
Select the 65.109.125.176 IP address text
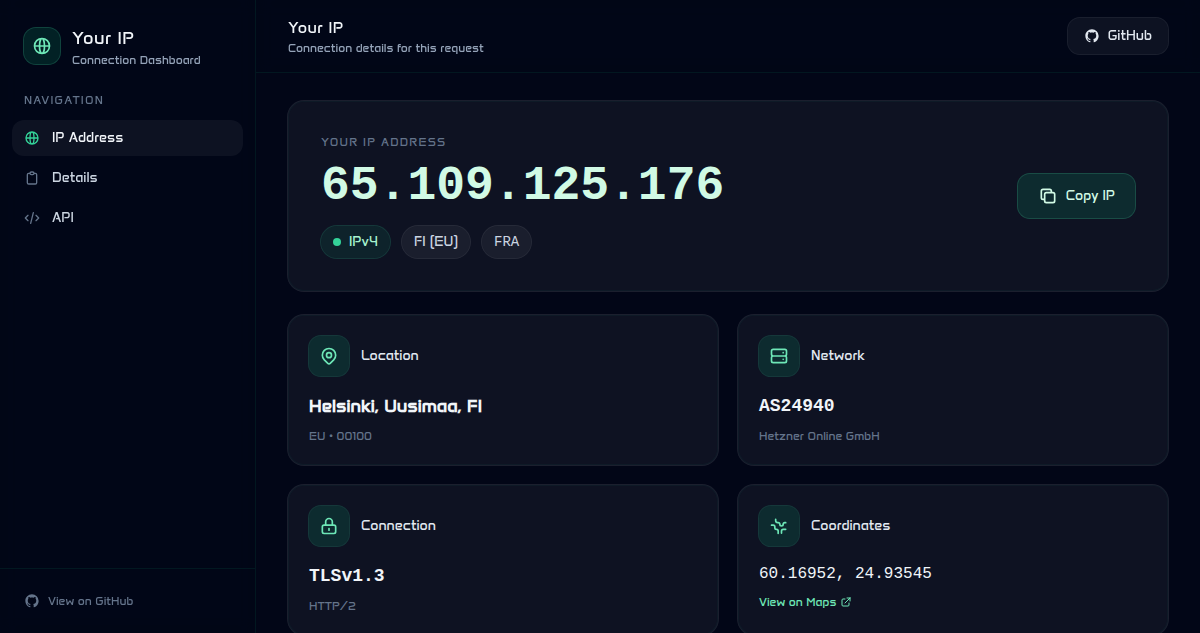[522, 185]
